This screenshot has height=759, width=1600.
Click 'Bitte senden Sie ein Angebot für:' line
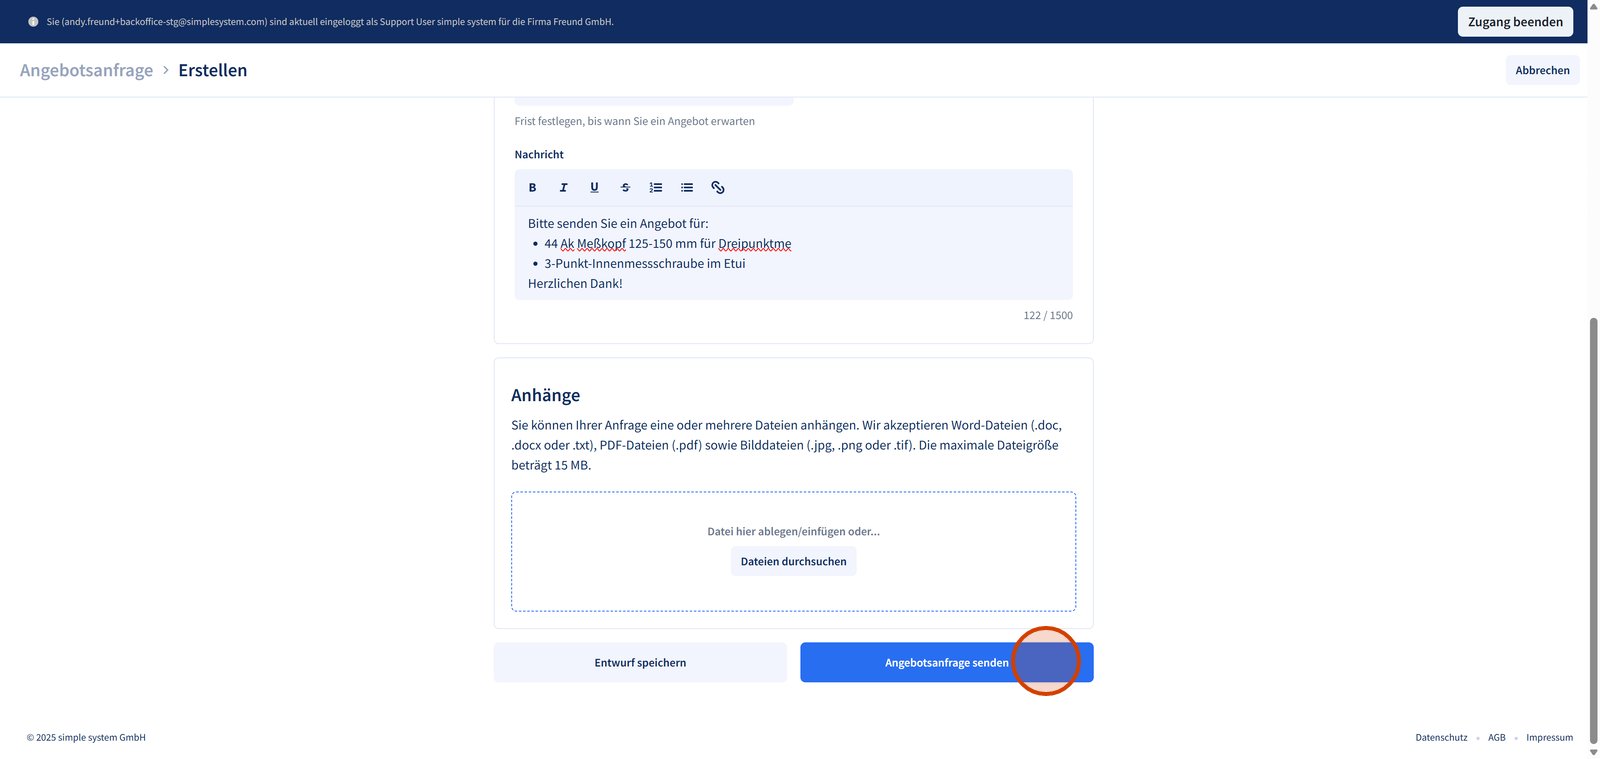pos(618,224)
